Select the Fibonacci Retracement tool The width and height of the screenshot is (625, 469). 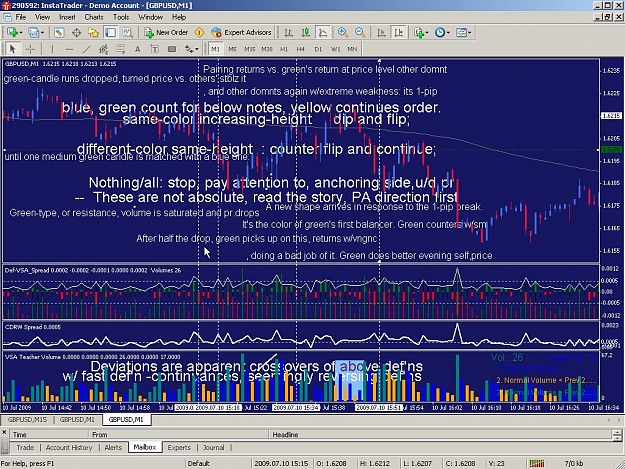(x=120, y=49)
